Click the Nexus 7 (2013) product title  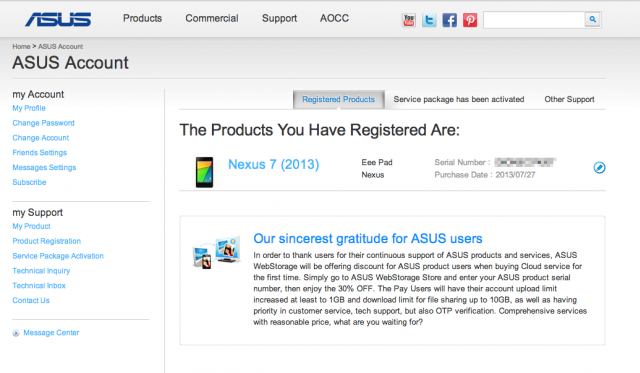click(x=273, y=164)
